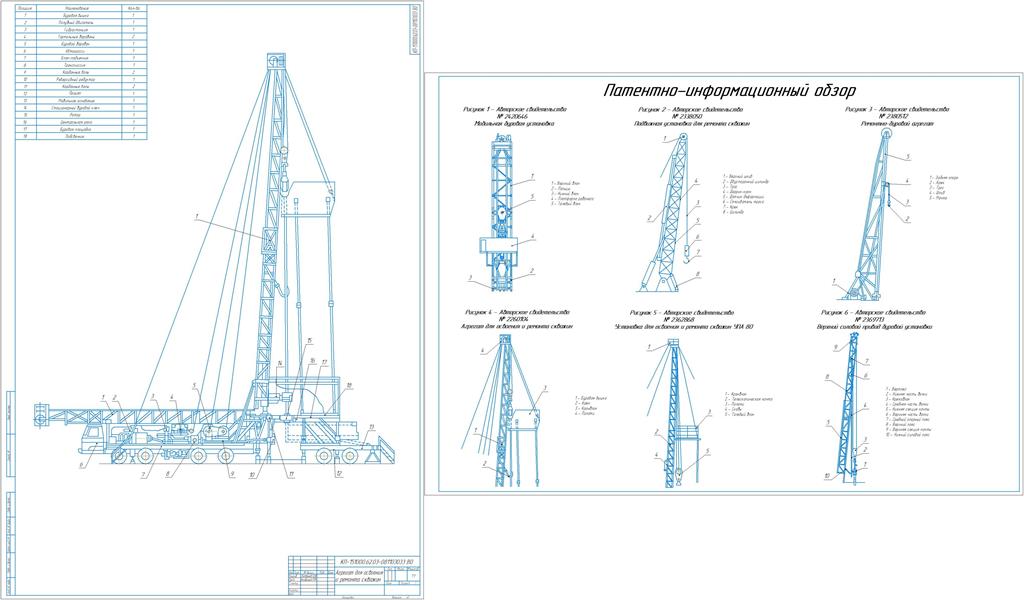Click the parts legend beside the Figure 2 drawing
The height and width of the screenshot is (600, 1024).
[x=746, y=194]
